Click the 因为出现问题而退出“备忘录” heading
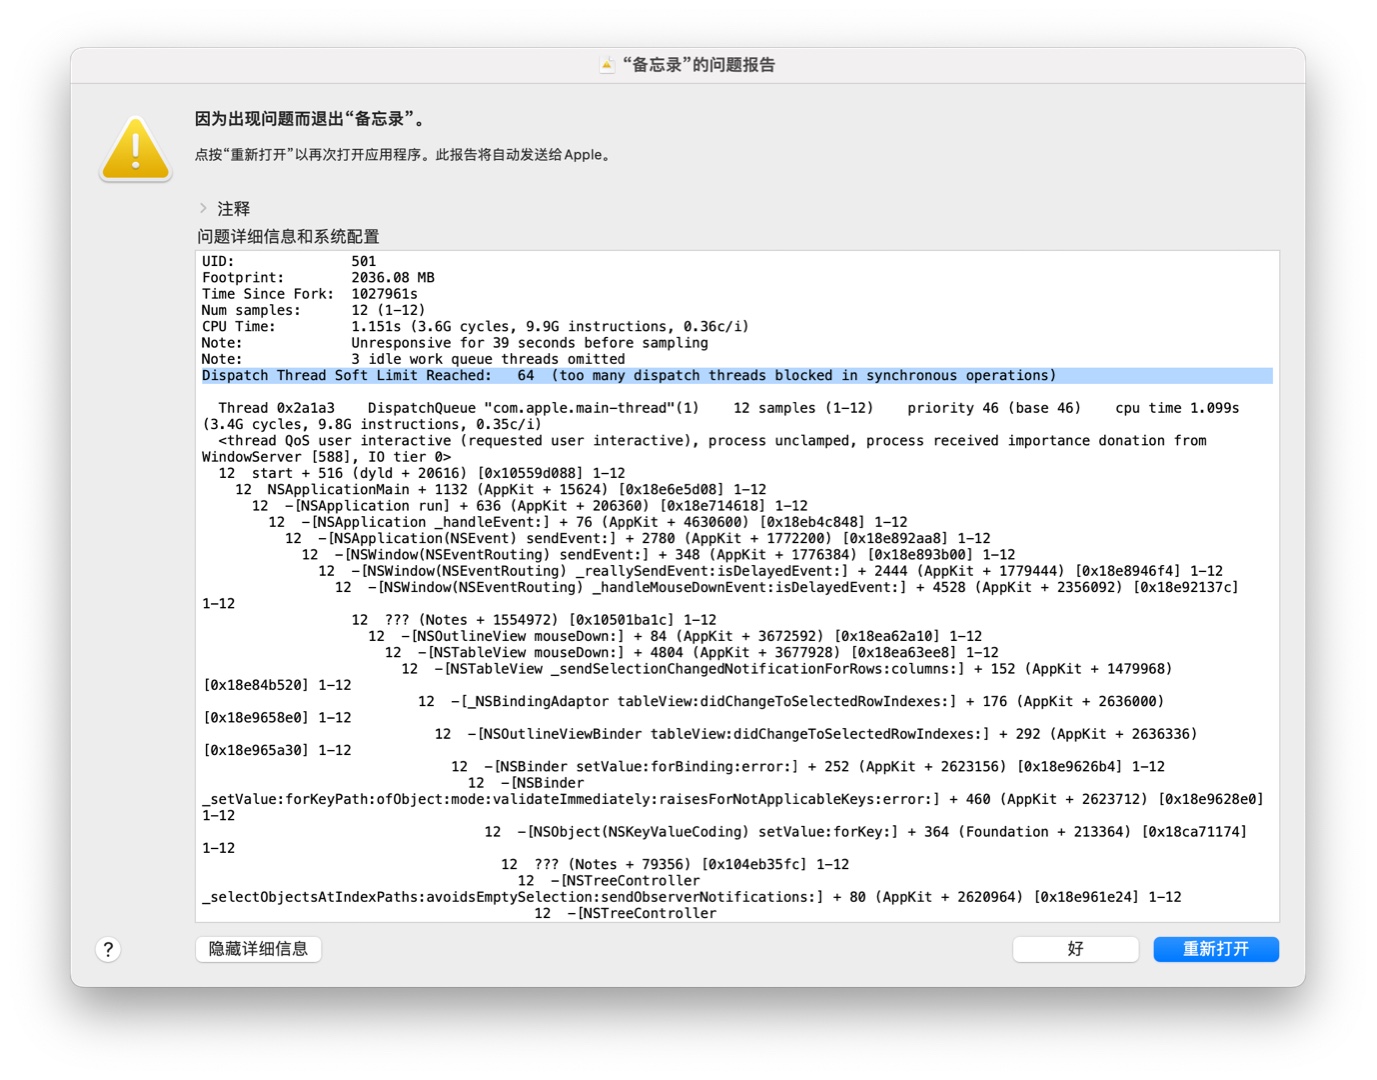Image resolution: width=1377 pixels, height=1080 pixels. point(311,119)
